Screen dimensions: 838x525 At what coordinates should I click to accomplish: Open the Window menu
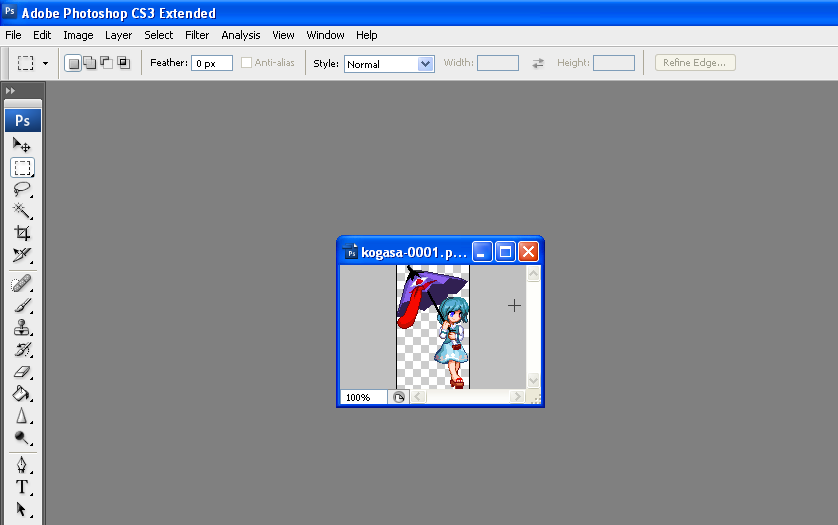(325, 35)
